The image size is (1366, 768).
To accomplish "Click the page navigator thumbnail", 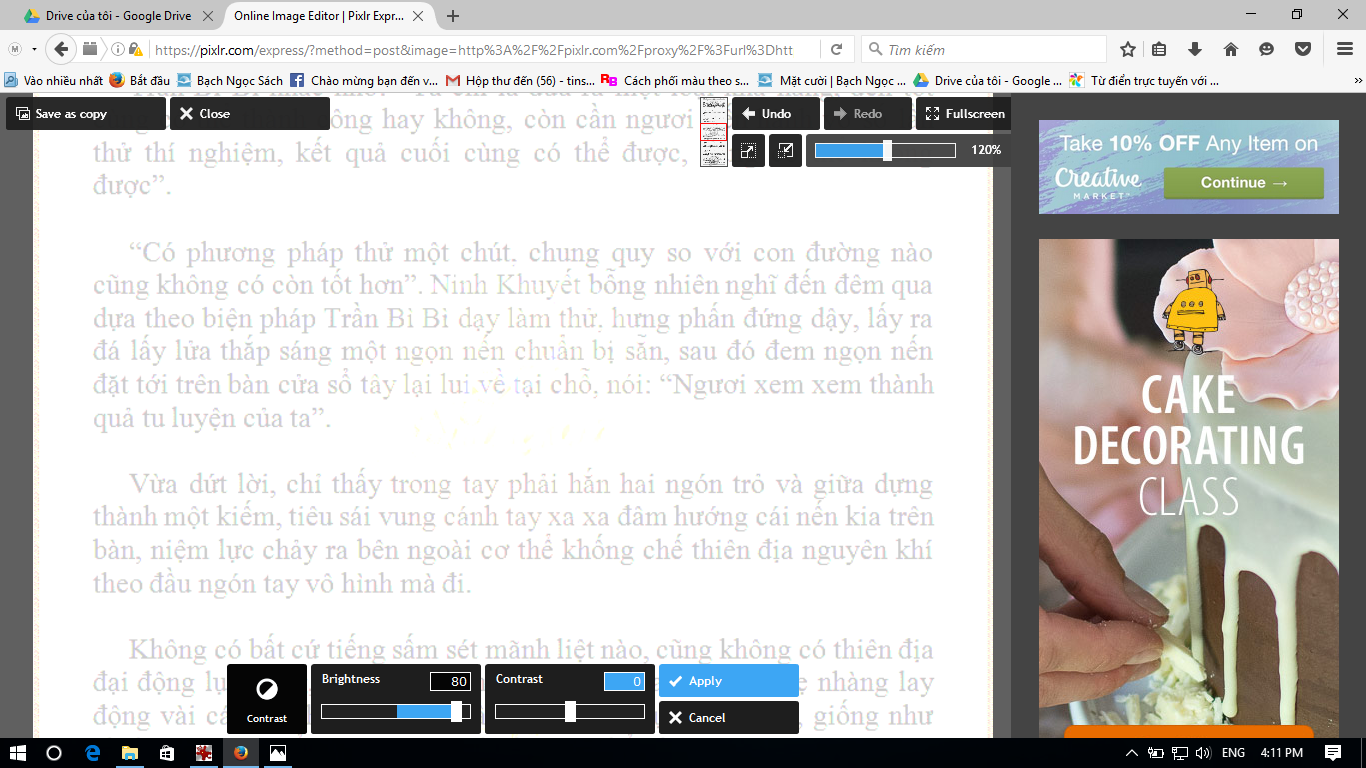I will [713, 131].
